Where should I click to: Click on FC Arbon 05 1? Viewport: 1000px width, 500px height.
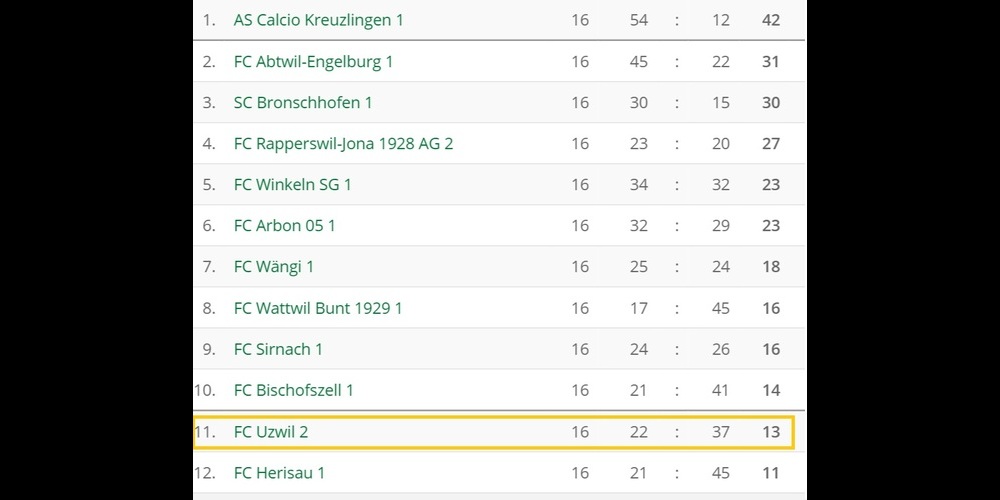click(284, 226)
